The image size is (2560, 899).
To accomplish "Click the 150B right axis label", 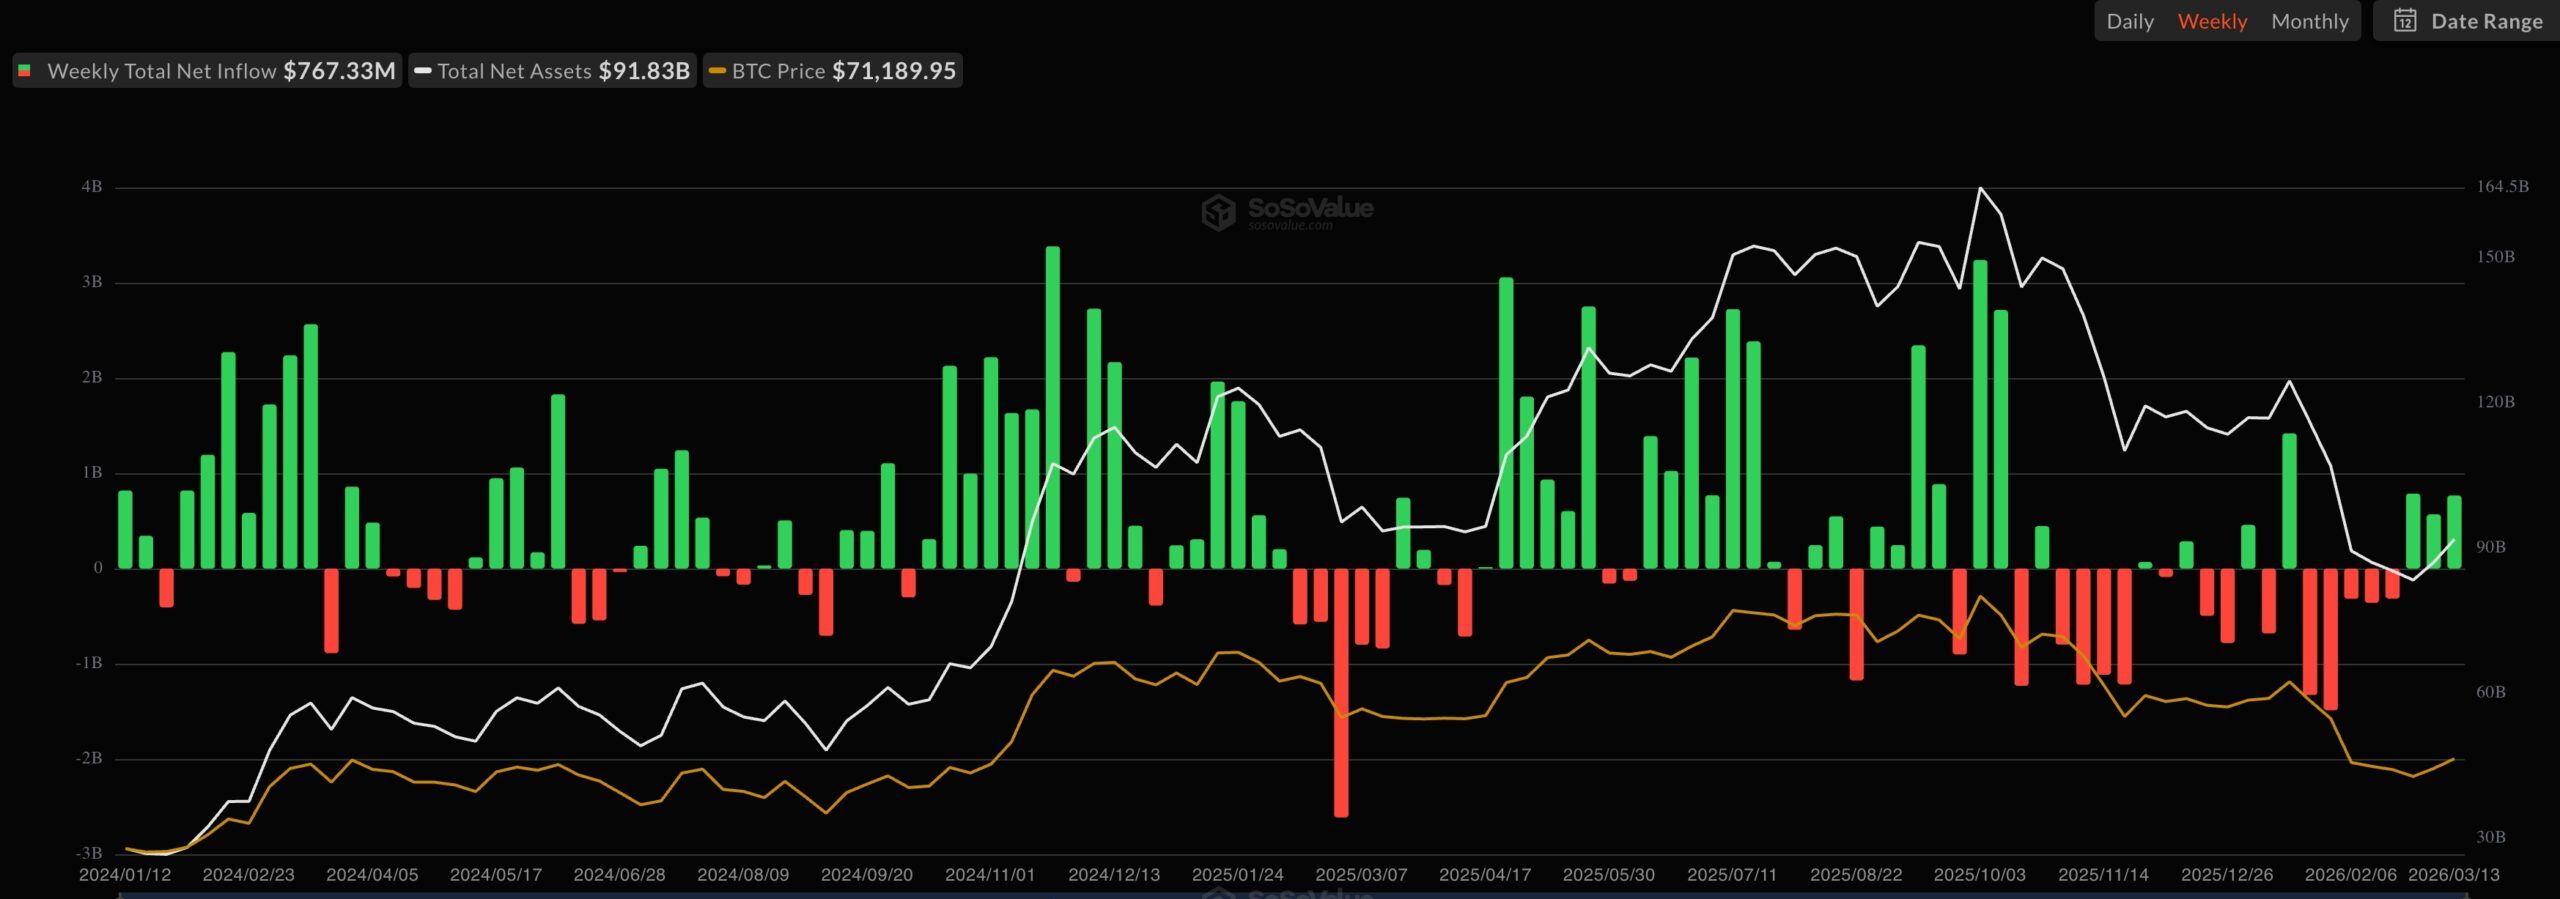I will (2496, 257).
